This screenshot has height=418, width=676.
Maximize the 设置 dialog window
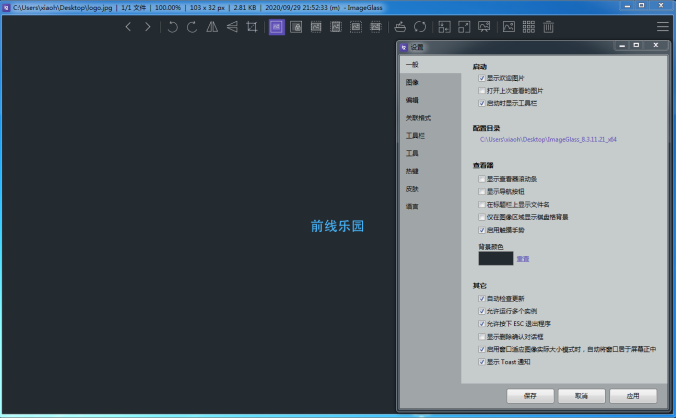(636, 45)
